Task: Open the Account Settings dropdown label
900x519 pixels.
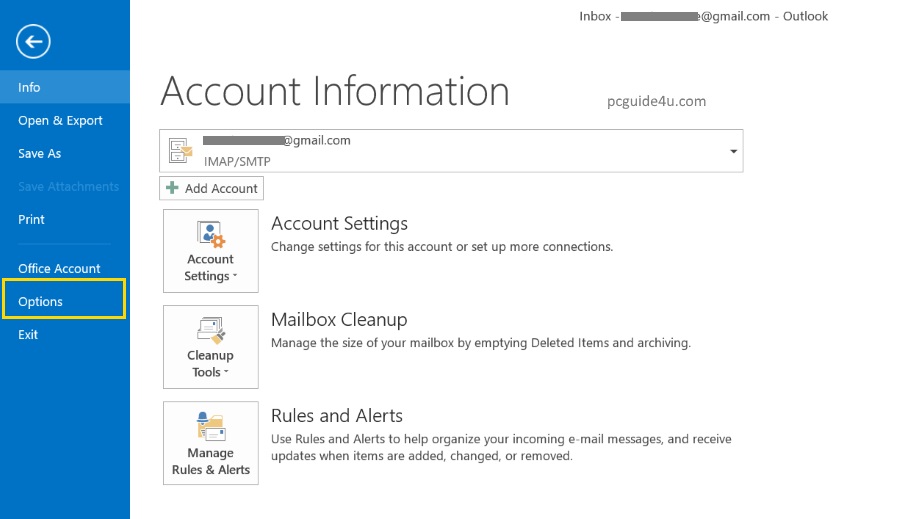Action: pos(210,268)
